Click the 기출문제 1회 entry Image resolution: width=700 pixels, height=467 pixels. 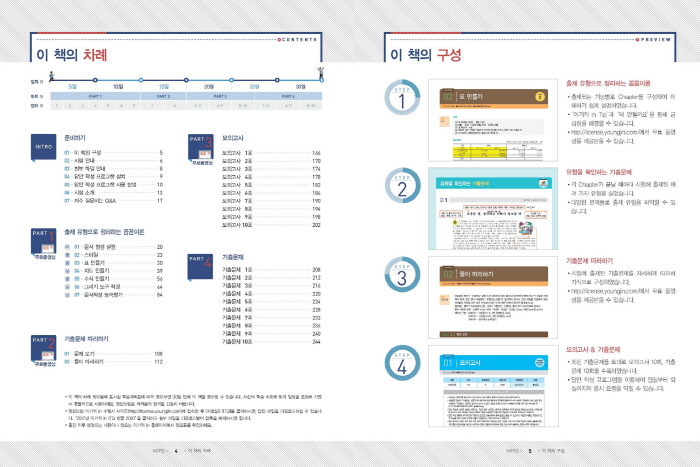pos(271,270)
